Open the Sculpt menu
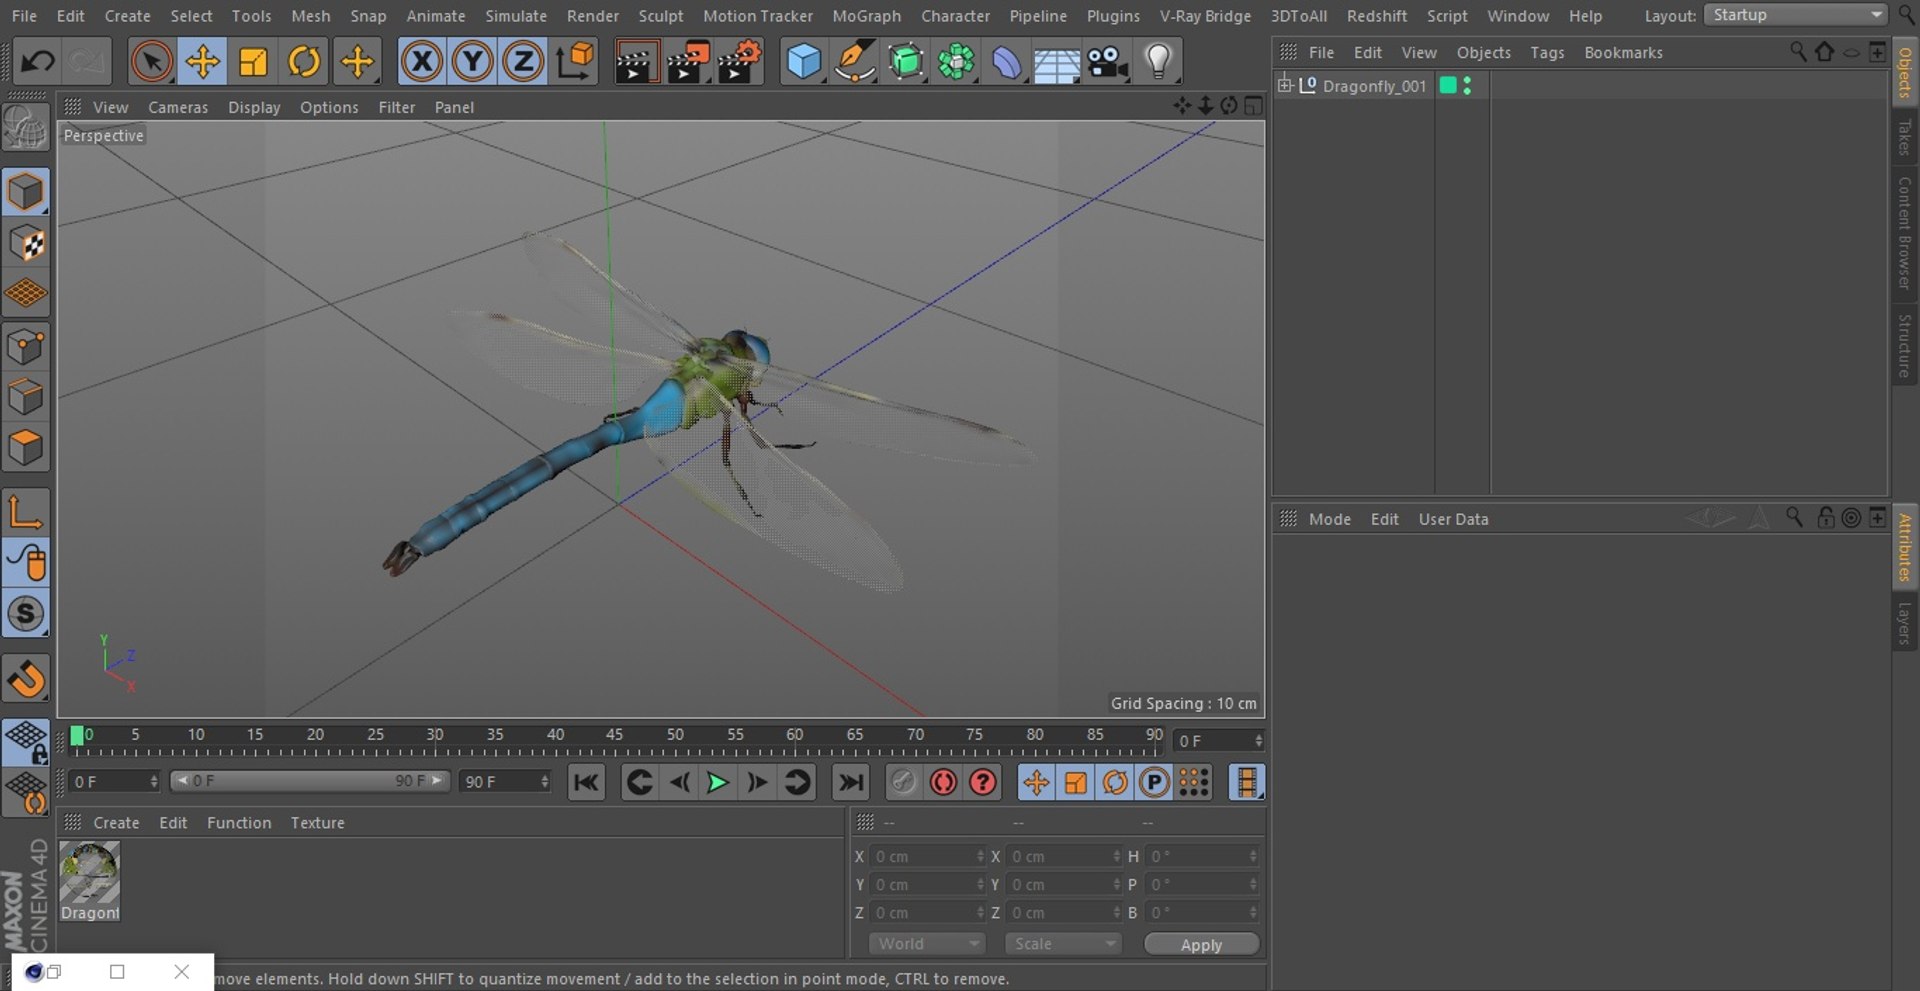The height and width of the screenshot is (991, 1920). pos(661,16)
